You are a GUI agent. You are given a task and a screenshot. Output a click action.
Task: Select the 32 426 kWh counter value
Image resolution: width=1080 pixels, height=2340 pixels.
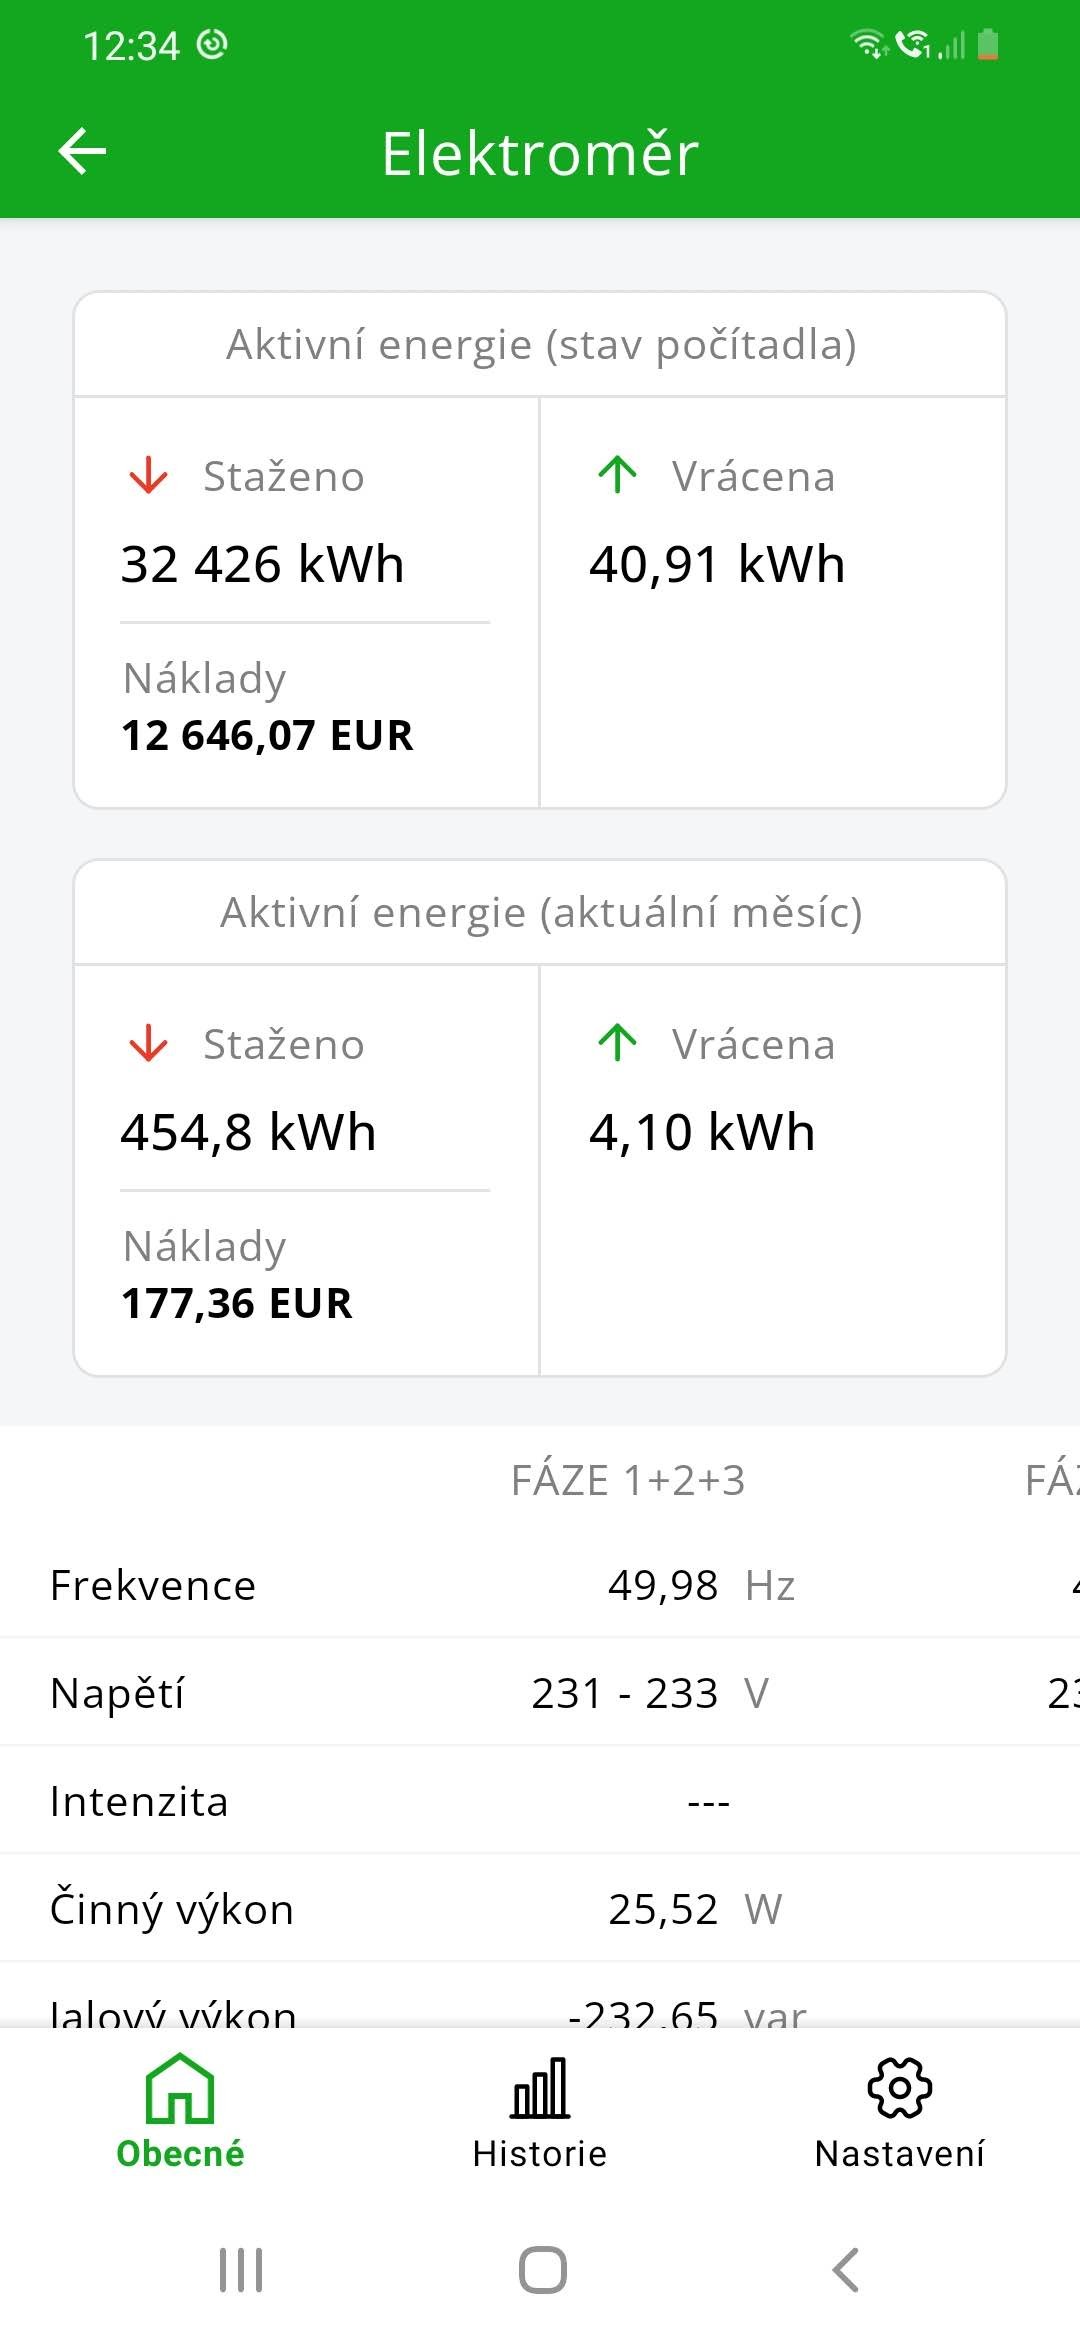[x=262, y=564]
